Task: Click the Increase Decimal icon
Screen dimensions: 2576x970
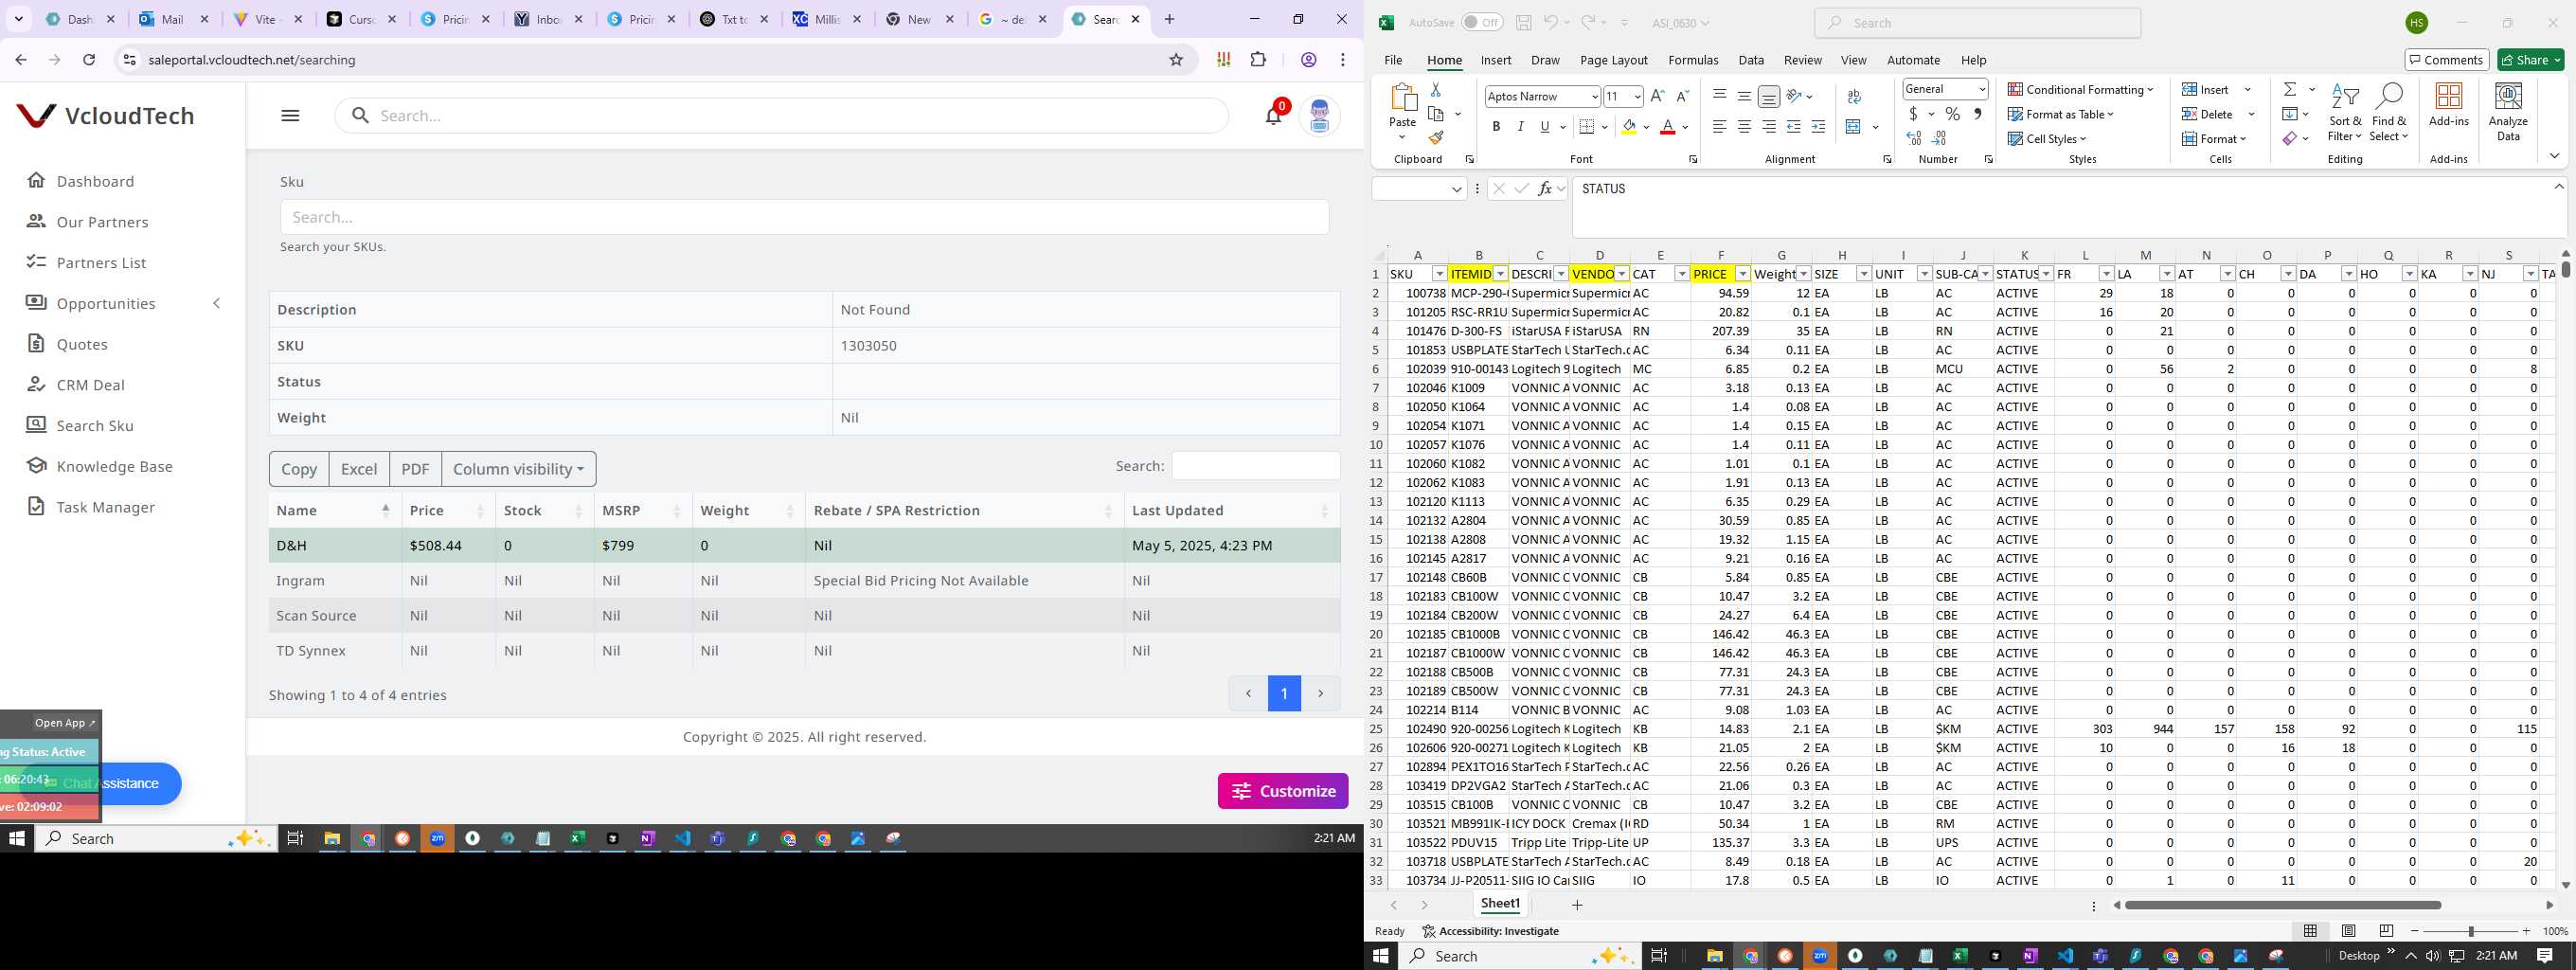Action: pyautogui.click(x=1914, y=138)
